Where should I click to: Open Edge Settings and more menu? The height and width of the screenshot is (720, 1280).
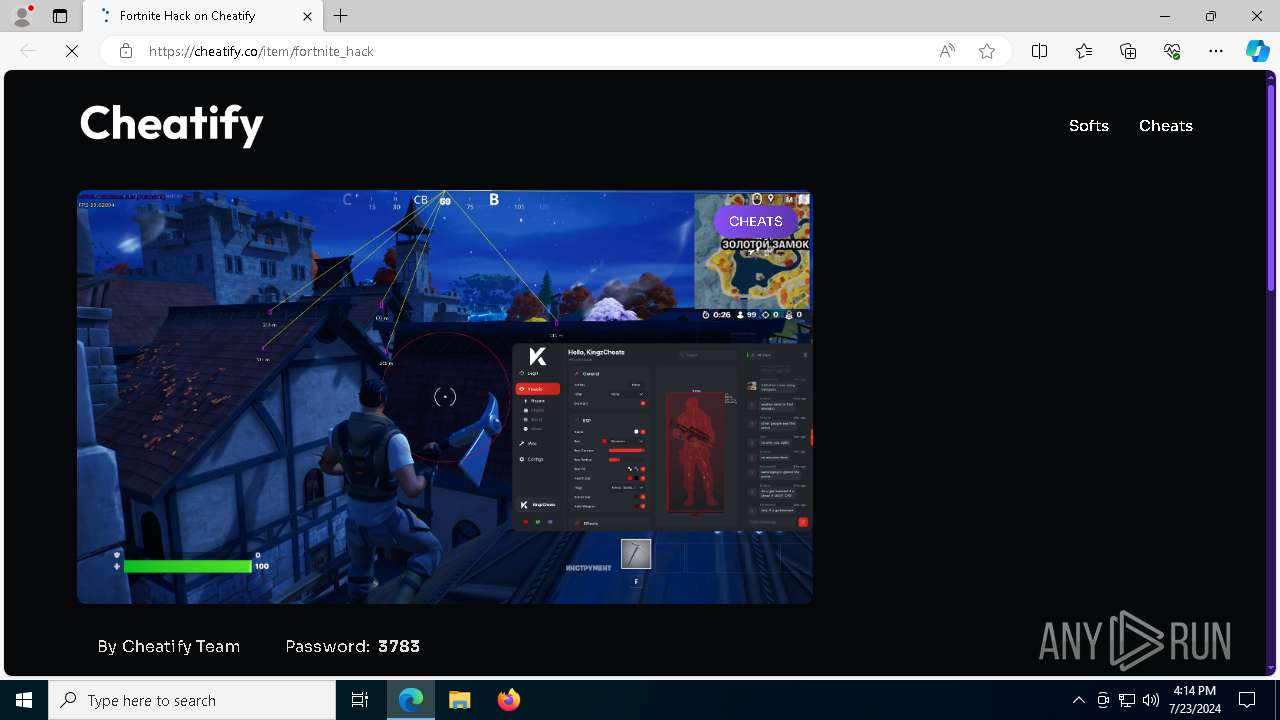point(1216,51)
